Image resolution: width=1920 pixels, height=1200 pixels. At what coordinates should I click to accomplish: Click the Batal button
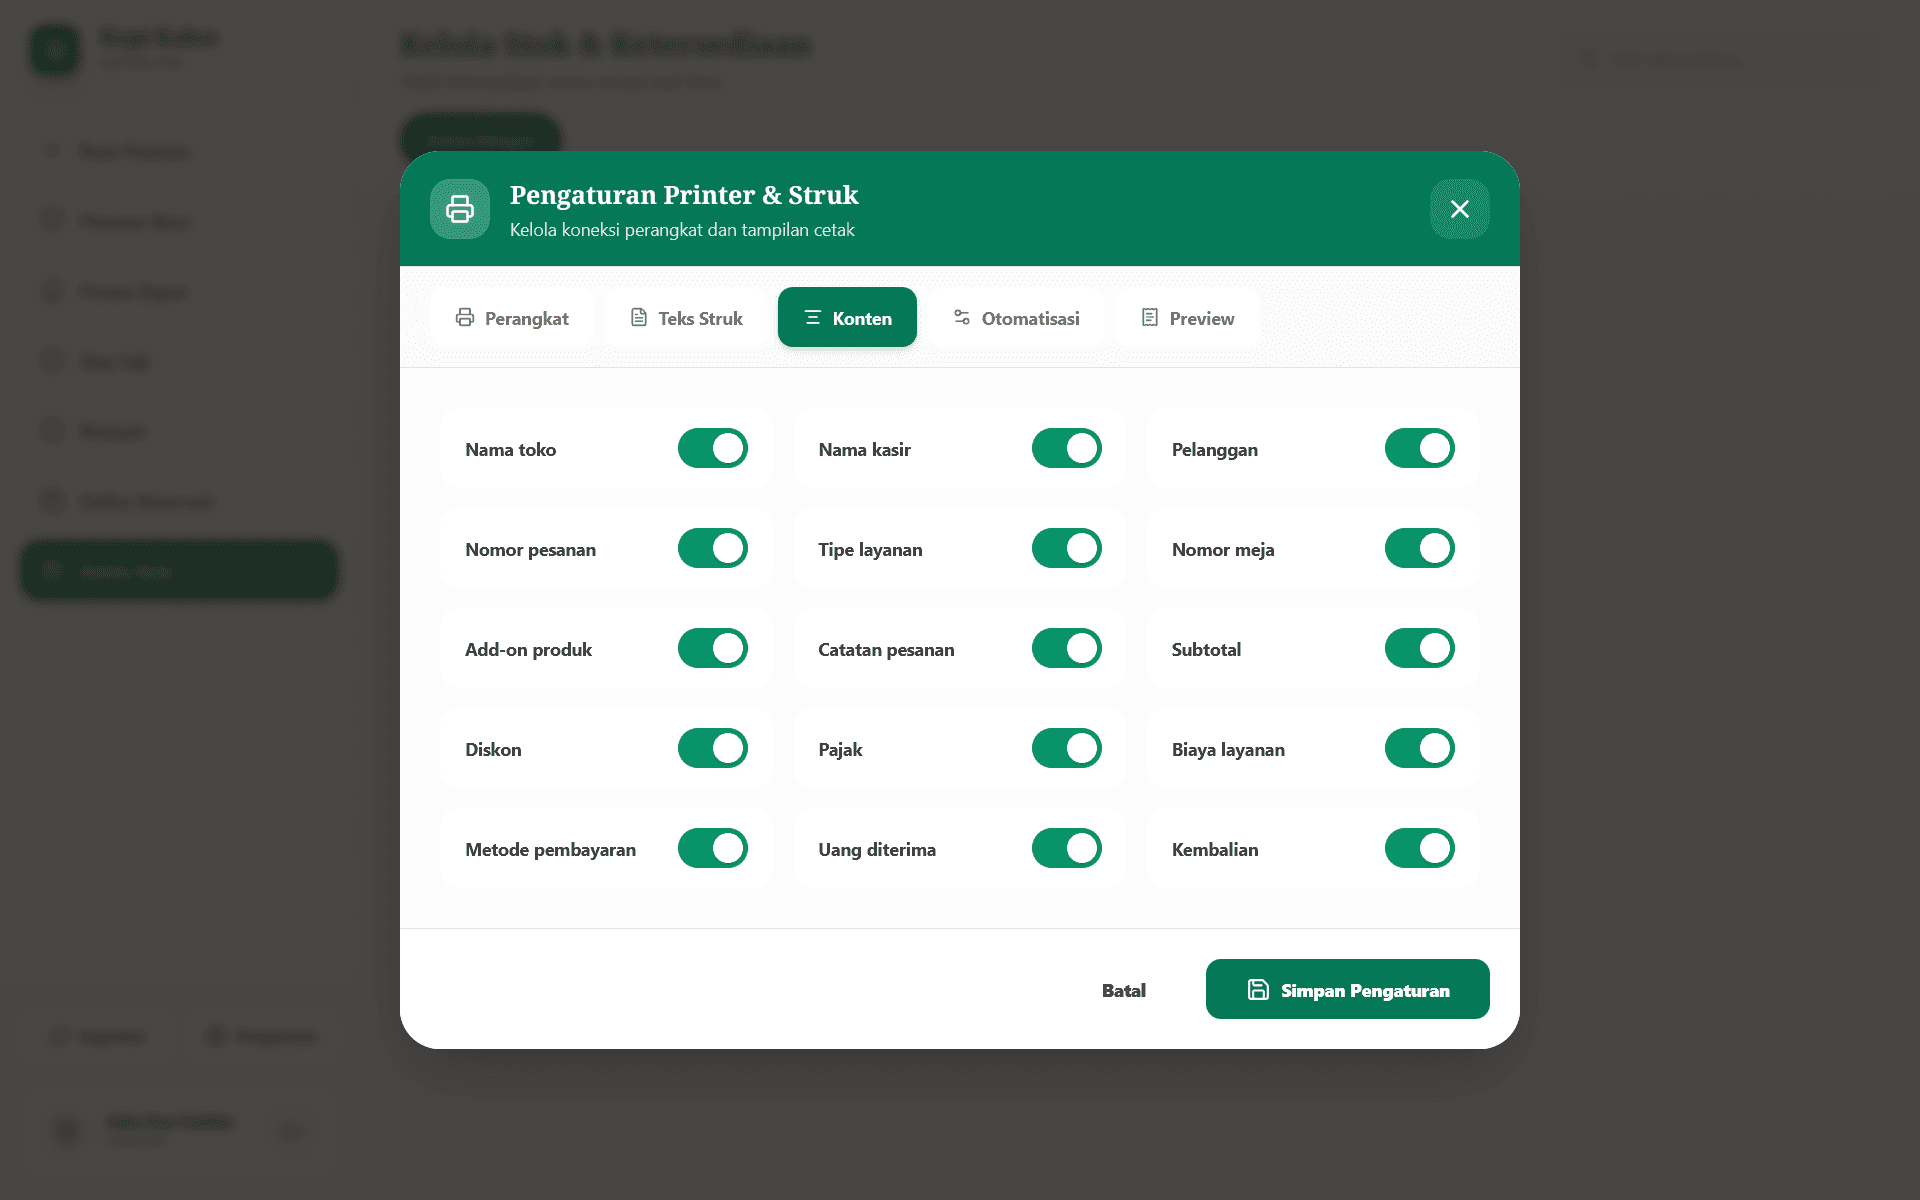(x=1124, y=990)
